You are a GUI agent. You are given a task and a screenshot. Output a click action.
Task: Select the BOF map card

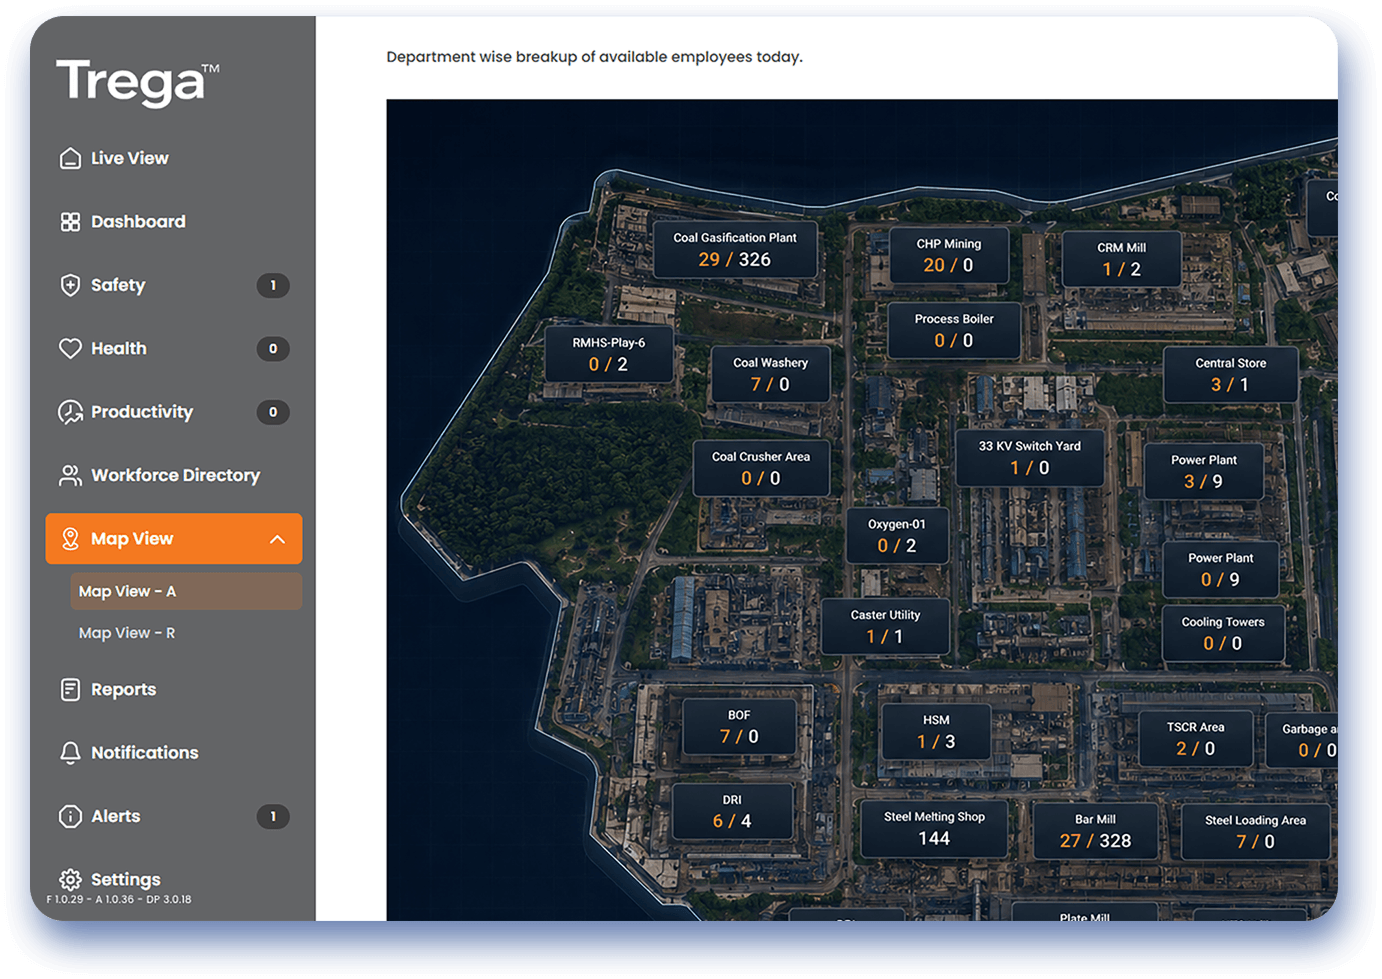coord(739,726)
